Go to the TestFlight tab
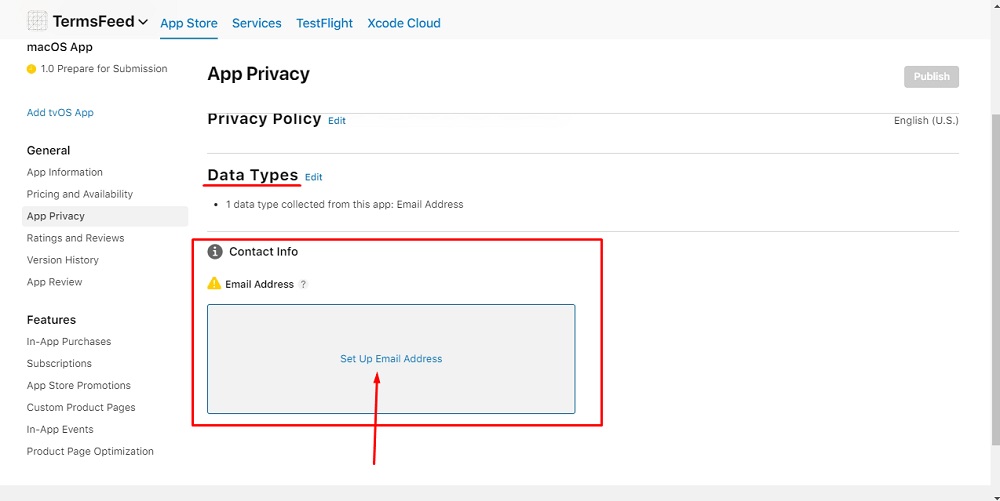The image size is (1000, 501). [x=324, y=24]
